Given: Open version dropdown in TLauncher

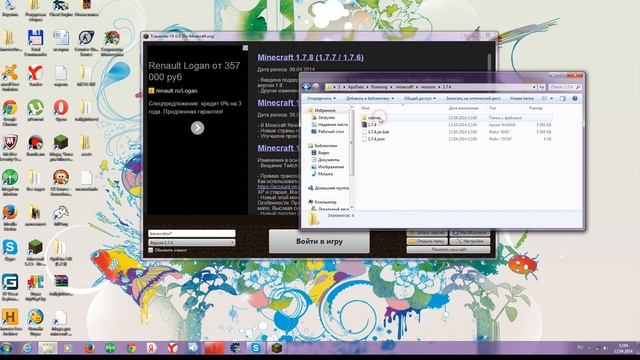Looking at the screenshot, I should [192, 242].
